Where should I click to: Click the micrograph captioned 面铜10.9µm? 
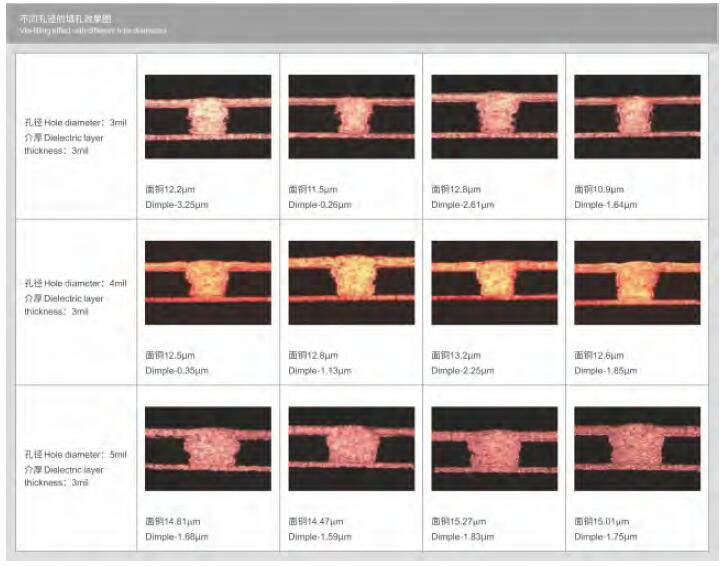coord(637,116)
